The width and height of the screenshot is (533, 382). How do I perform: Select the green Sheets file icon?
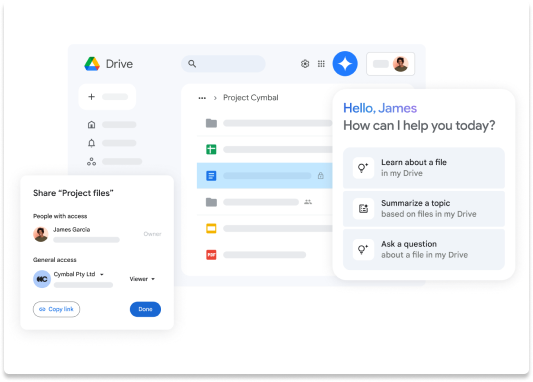tap(211, 149)
